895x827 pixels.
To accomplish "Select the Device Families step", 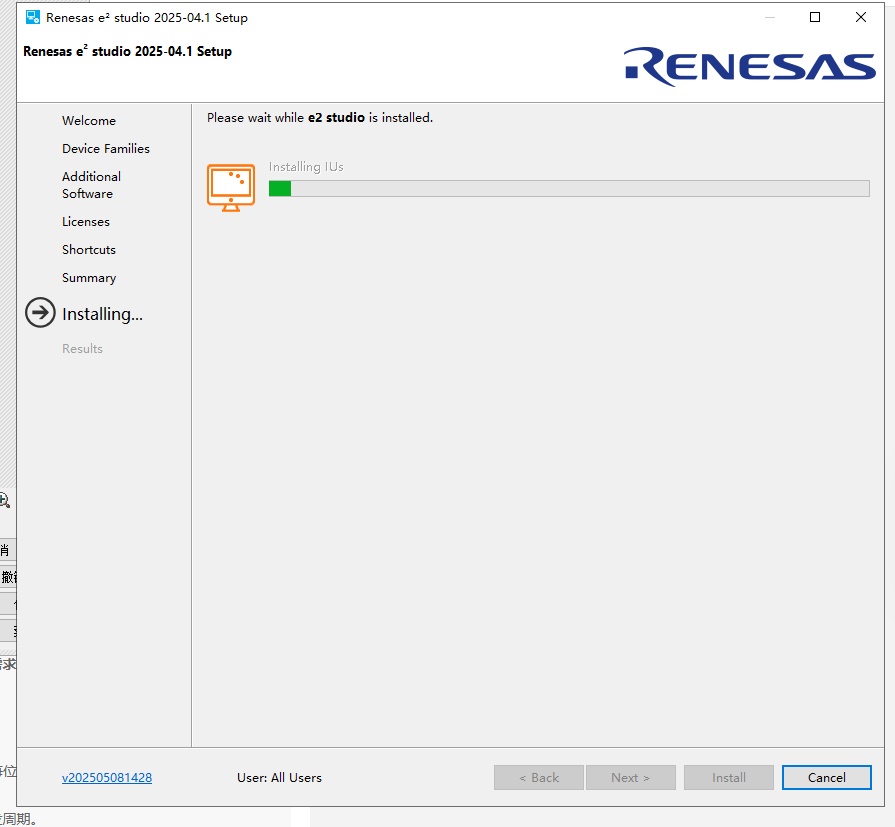I will click(106, 148).
